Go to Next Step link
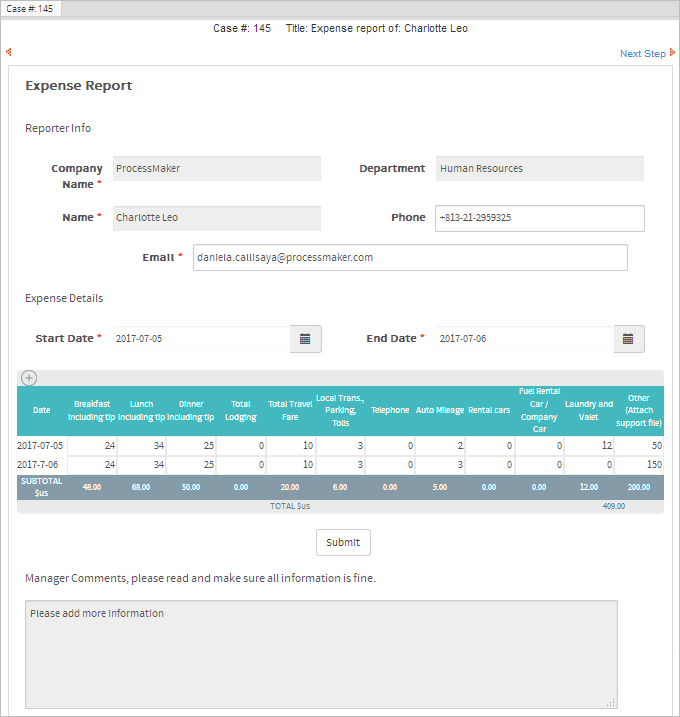The image size is (680, 717). (x=642, y=54)
